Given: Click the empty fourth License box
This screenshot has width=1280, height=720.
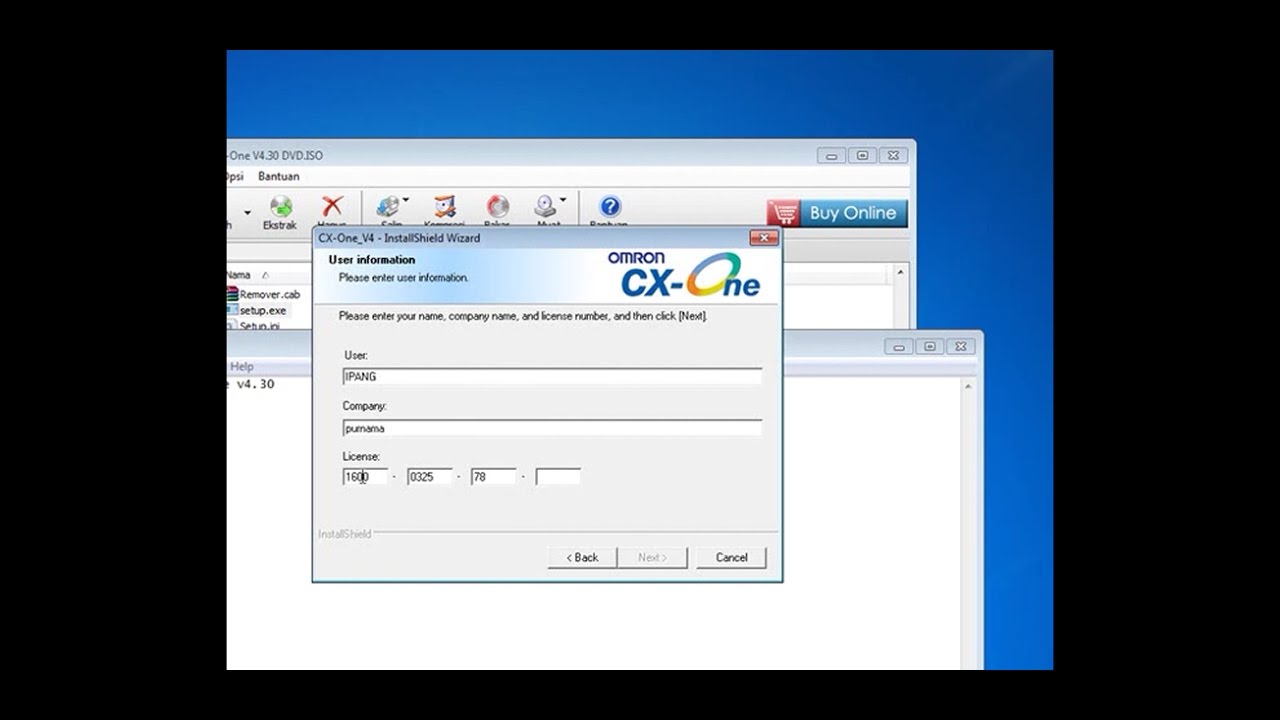Looking at the screenshot, I should point(558,477).
